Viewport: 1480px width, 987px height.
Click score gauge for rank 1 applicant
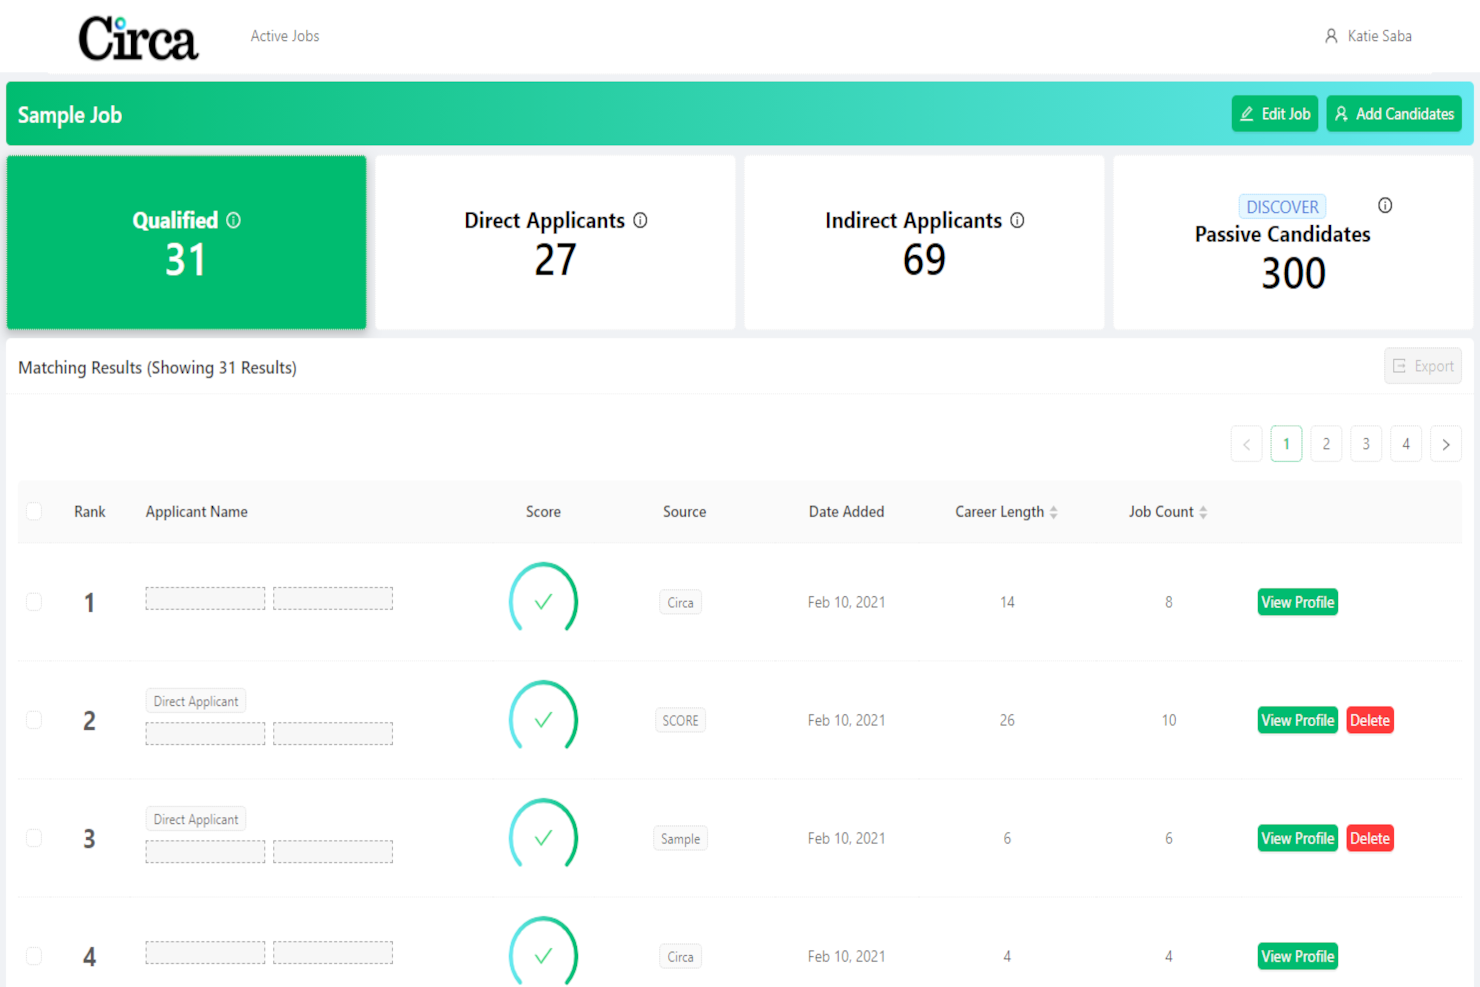543,600
